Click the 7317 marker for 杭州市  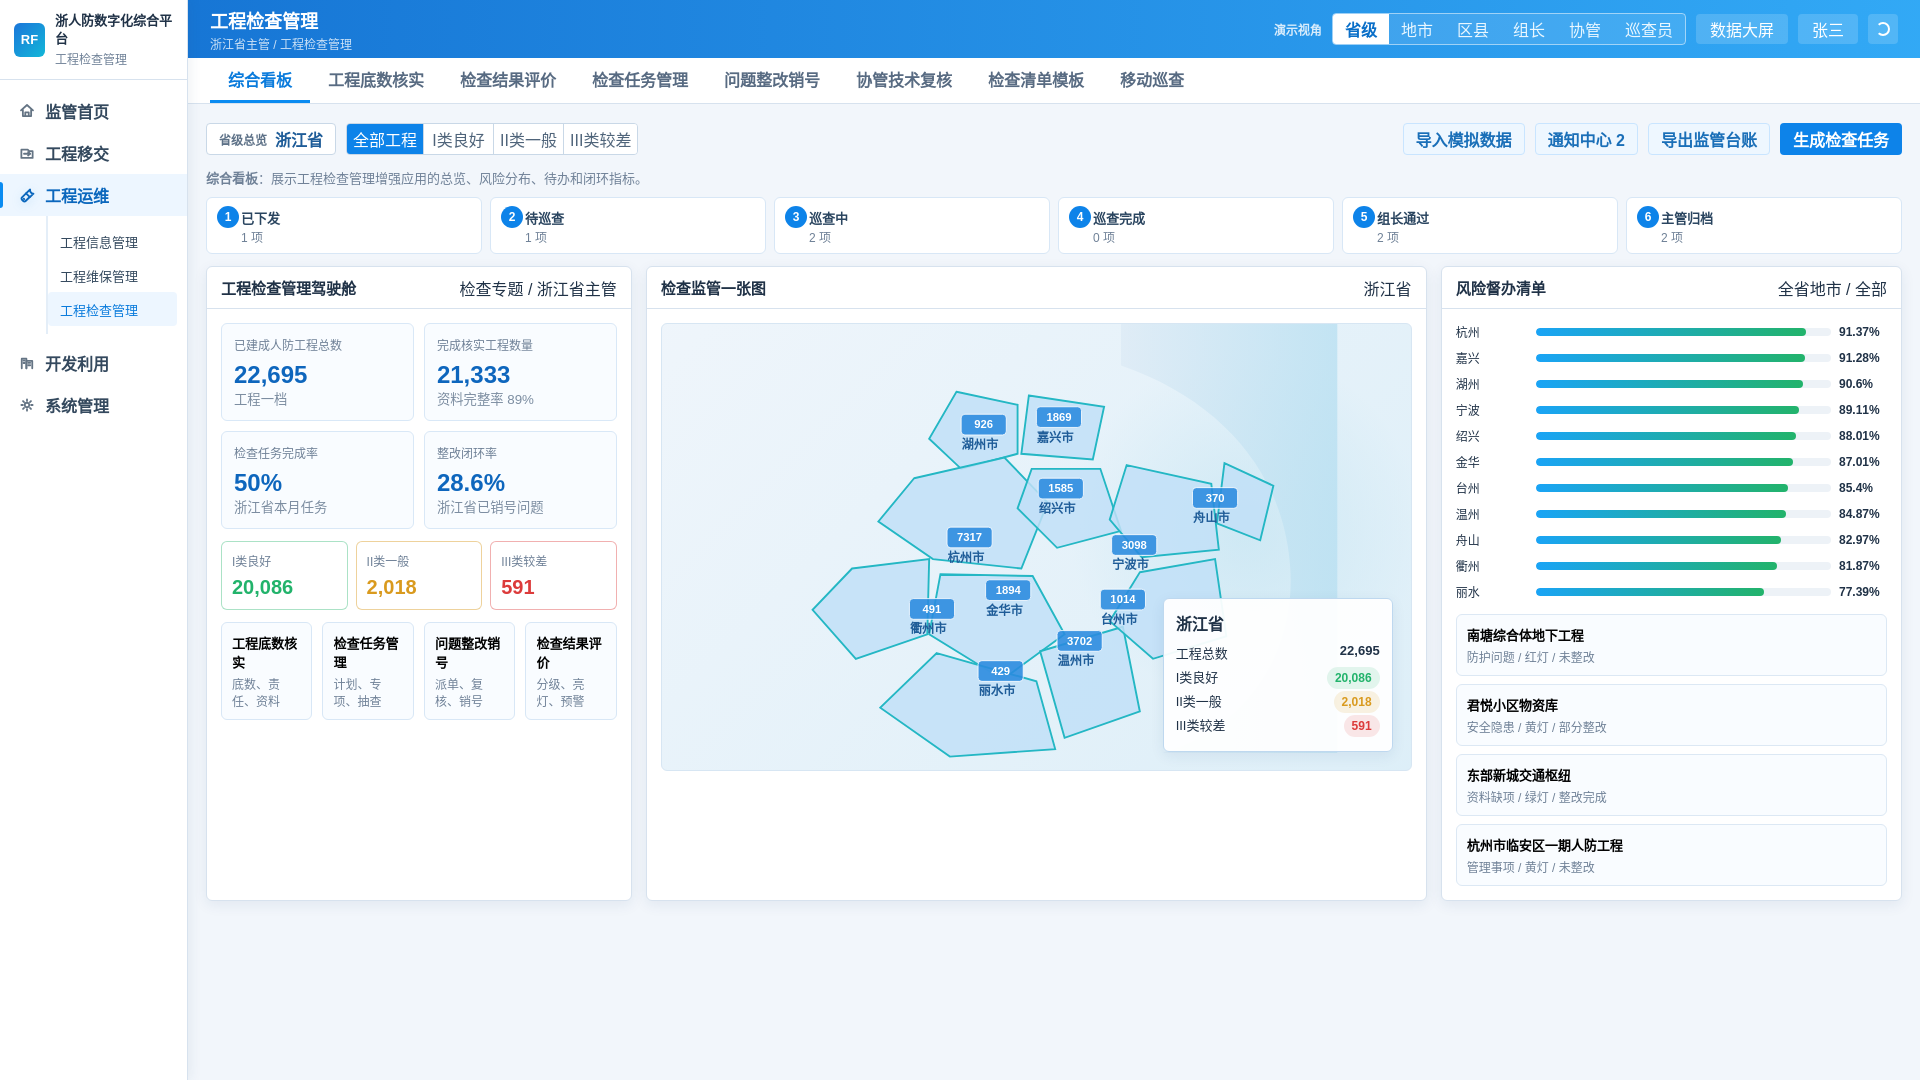tap(969, 537)
